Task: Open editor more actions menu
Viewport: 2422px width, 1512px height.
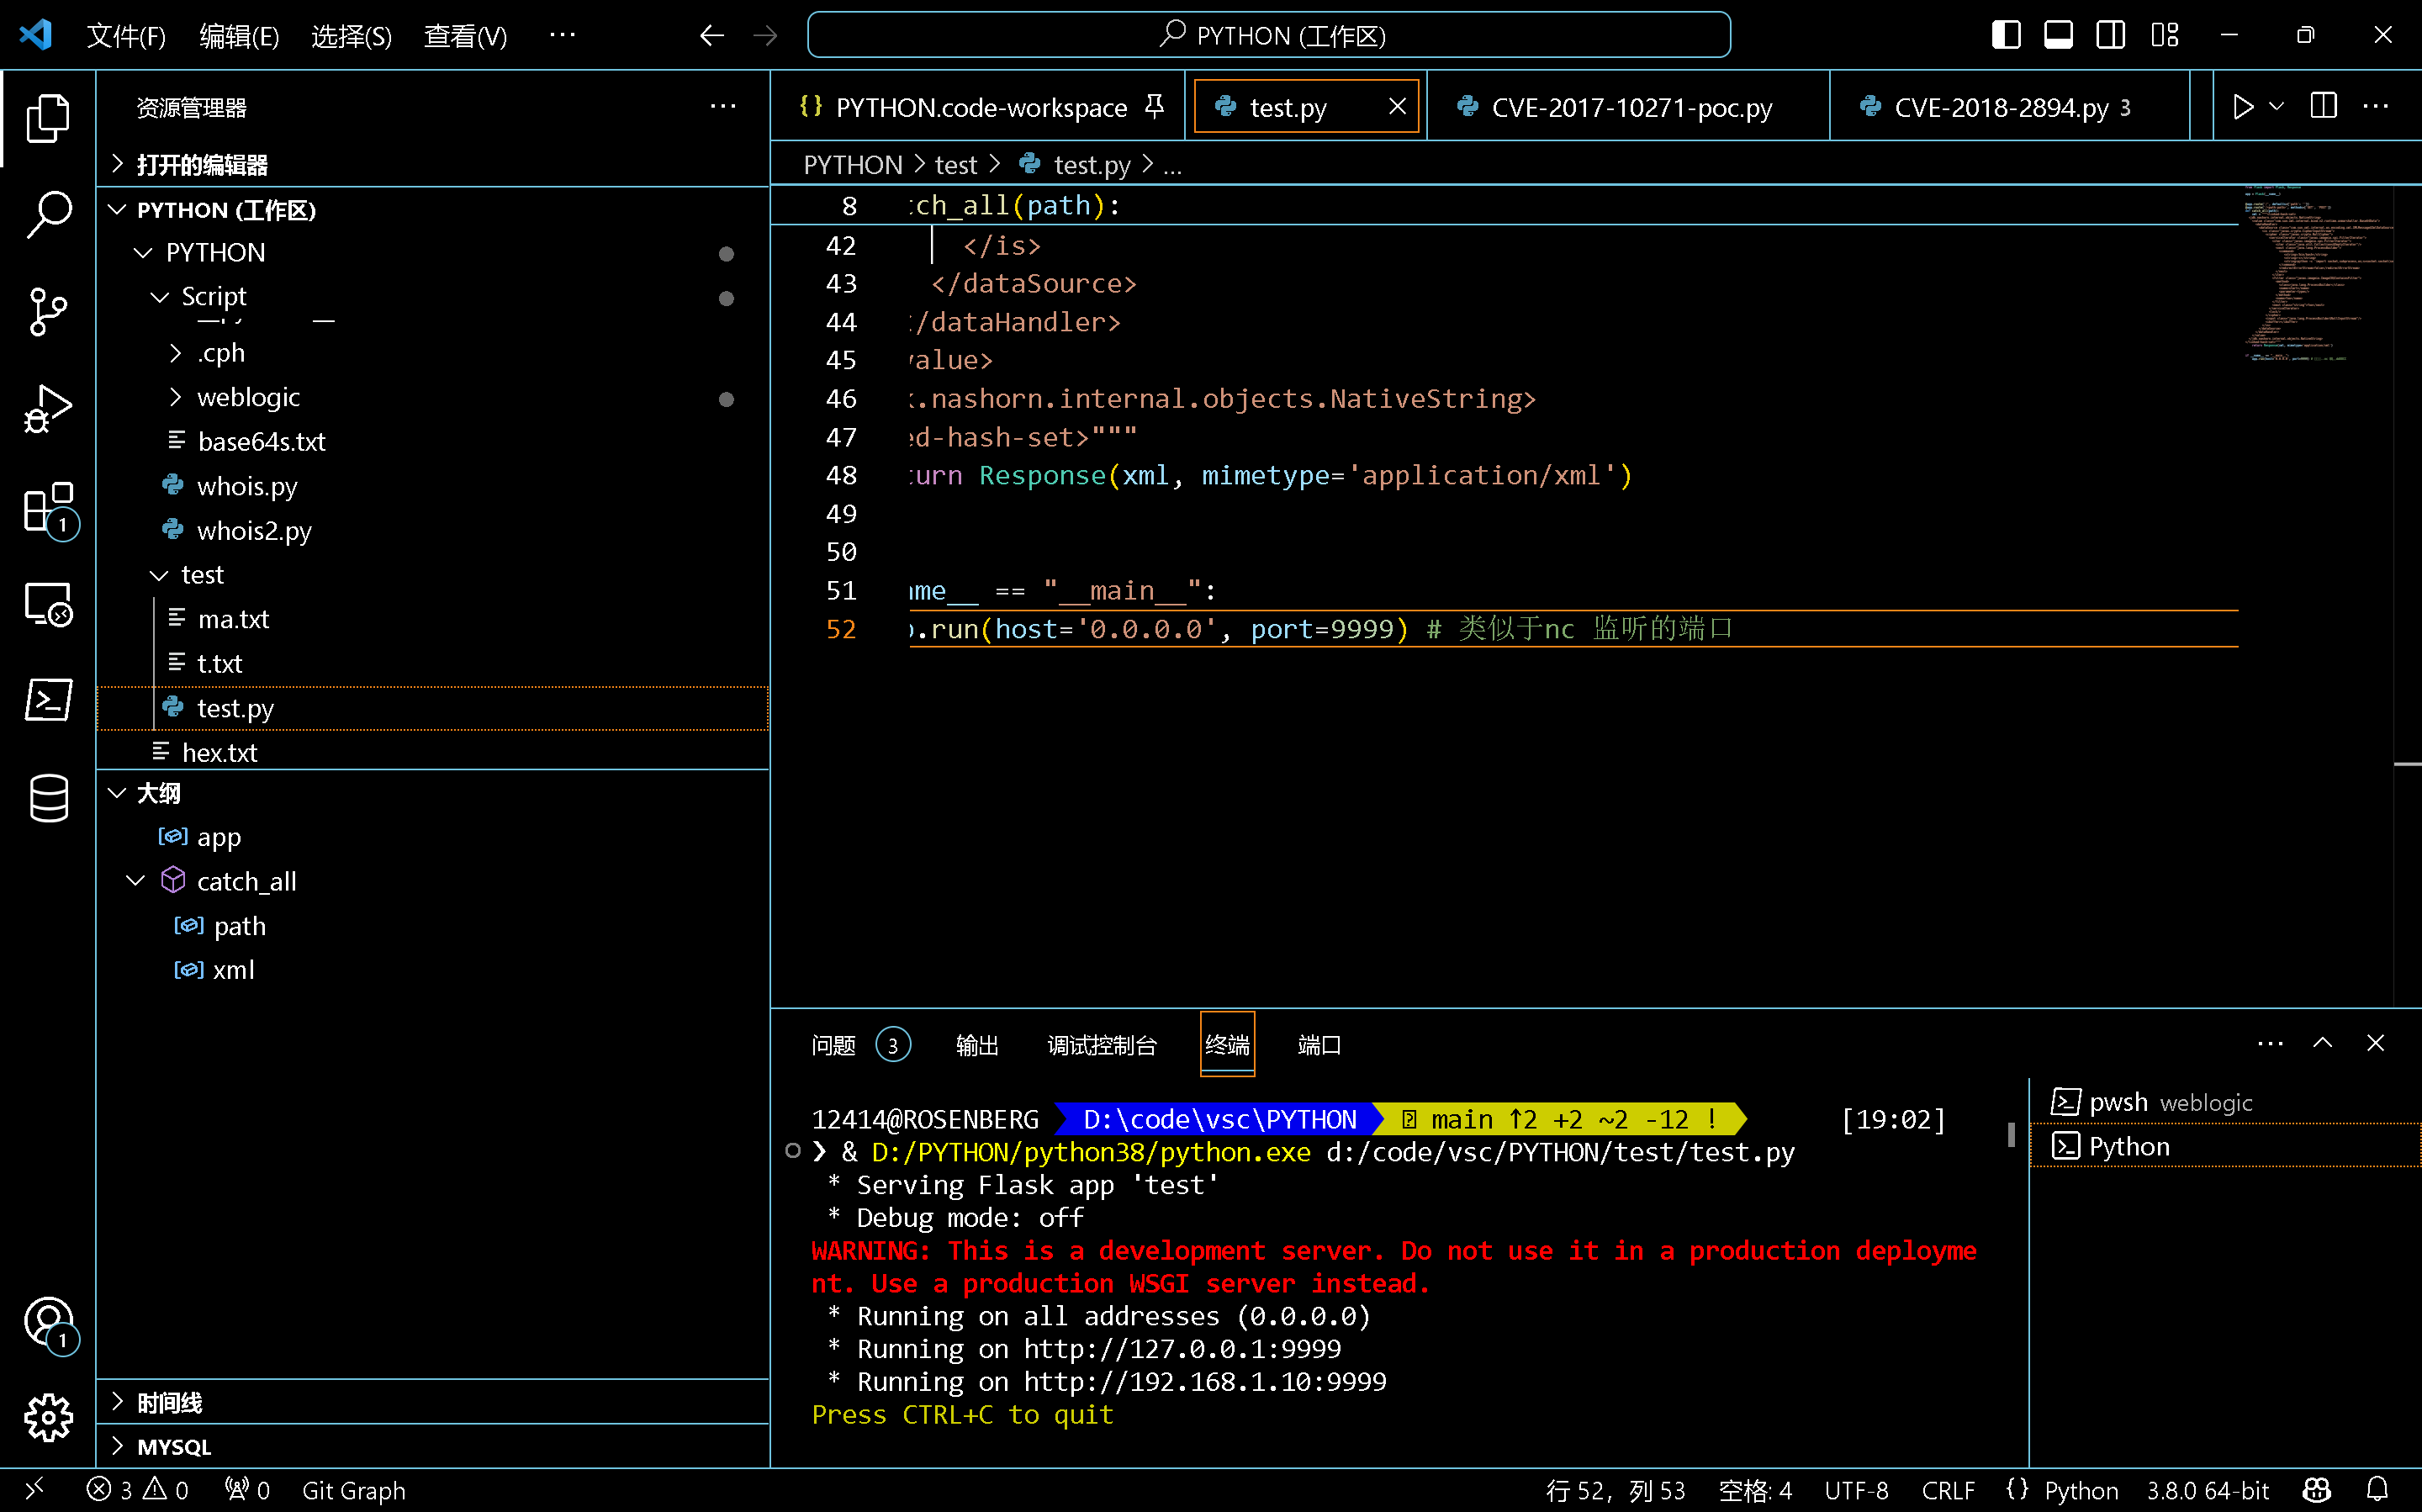Action: tap(2376, 106)
